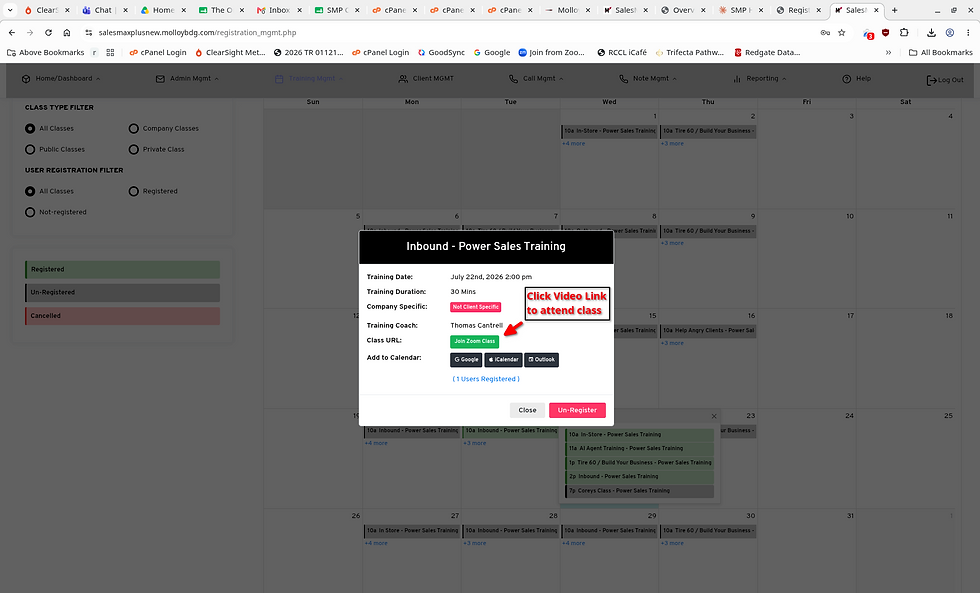Viewport: 980px width, 593px height.
Task: Click the browser downloads icon
Action: click(x=931, y=32)
